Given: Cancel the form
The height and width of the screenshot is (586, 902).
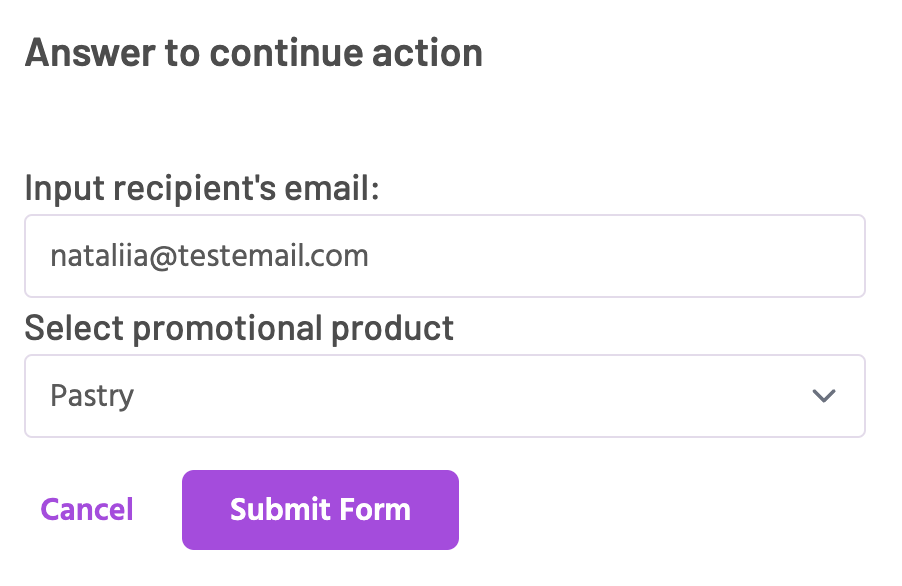Looking at the screenshot, I should pyautogui.click(x=87, y=510).
